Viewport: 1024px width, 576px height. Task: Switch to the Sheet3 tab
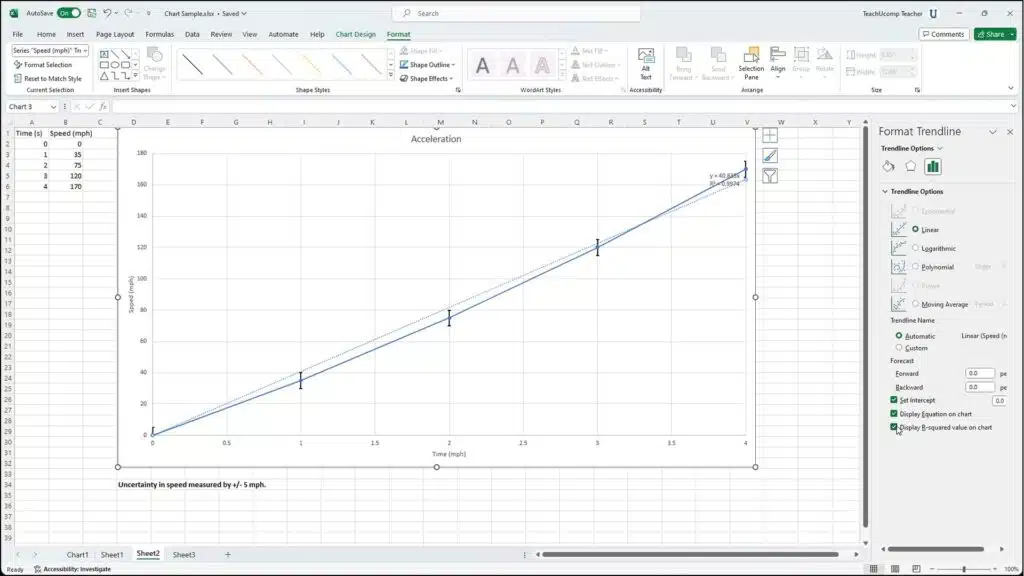click(184, 554)
